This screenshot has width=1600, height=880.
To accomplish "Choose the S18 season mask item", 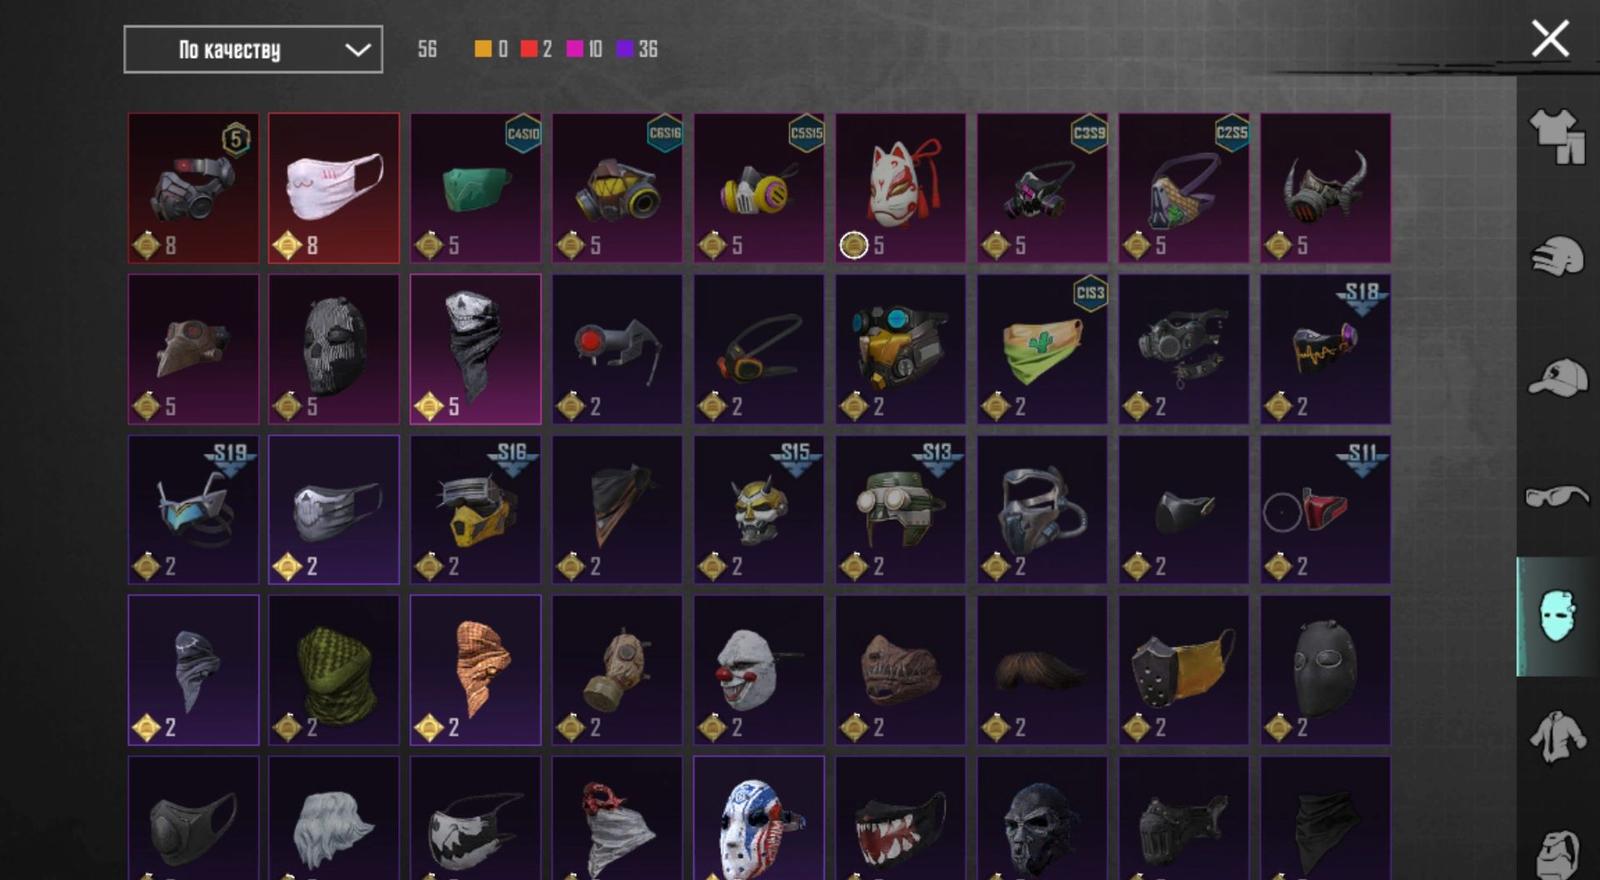I will [1325, 349].
